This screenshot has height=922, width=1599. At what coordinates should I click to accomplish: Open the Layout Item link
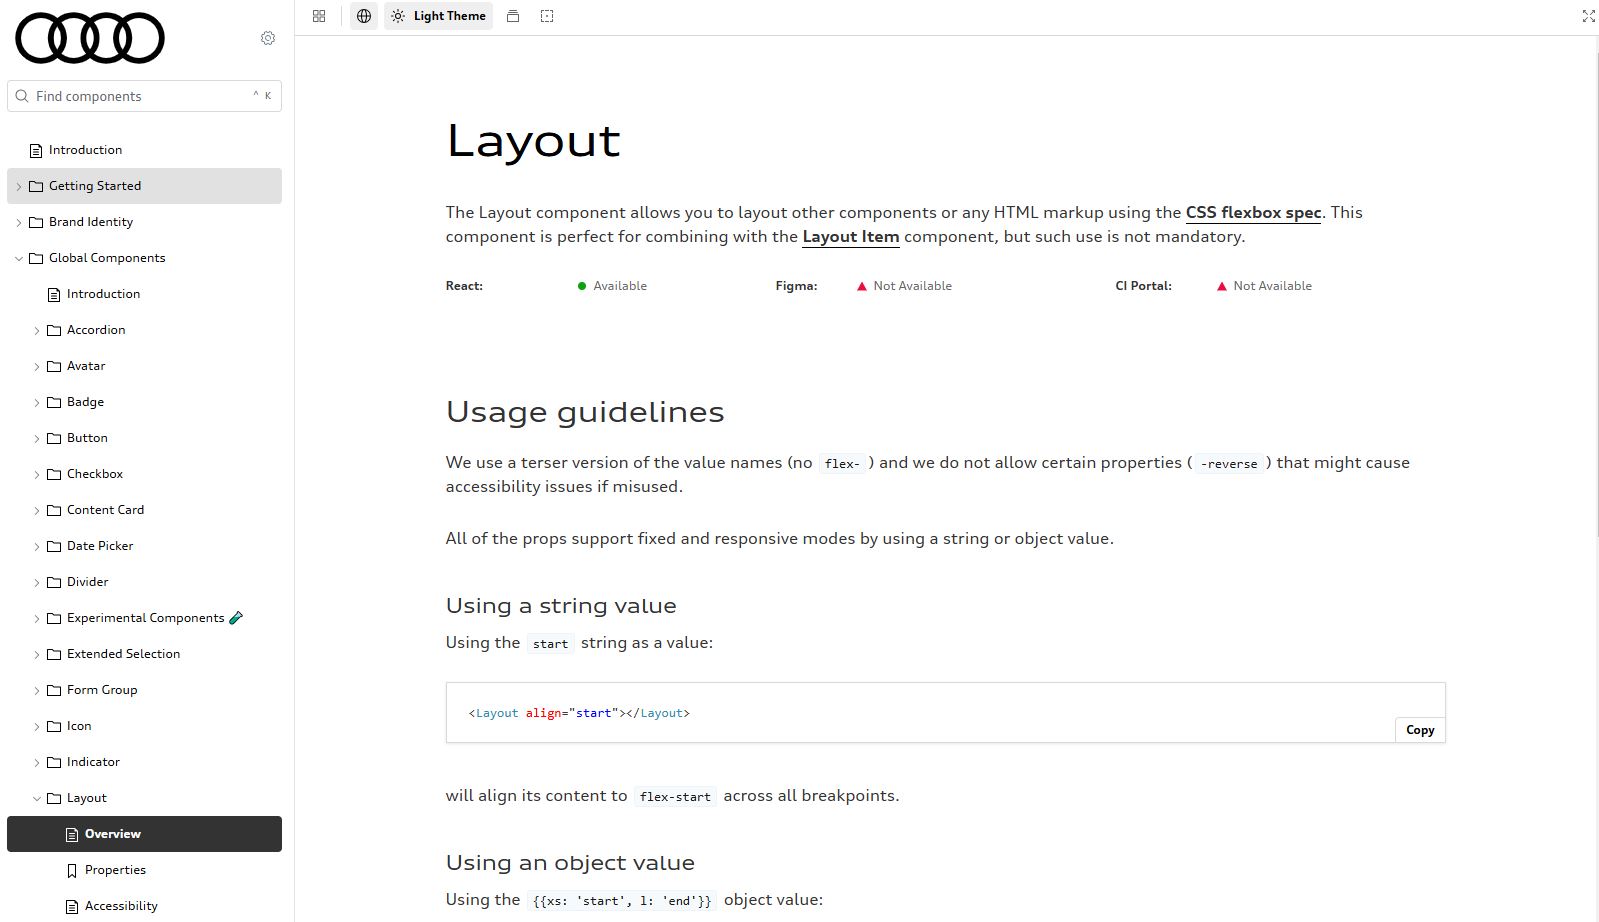850,237
